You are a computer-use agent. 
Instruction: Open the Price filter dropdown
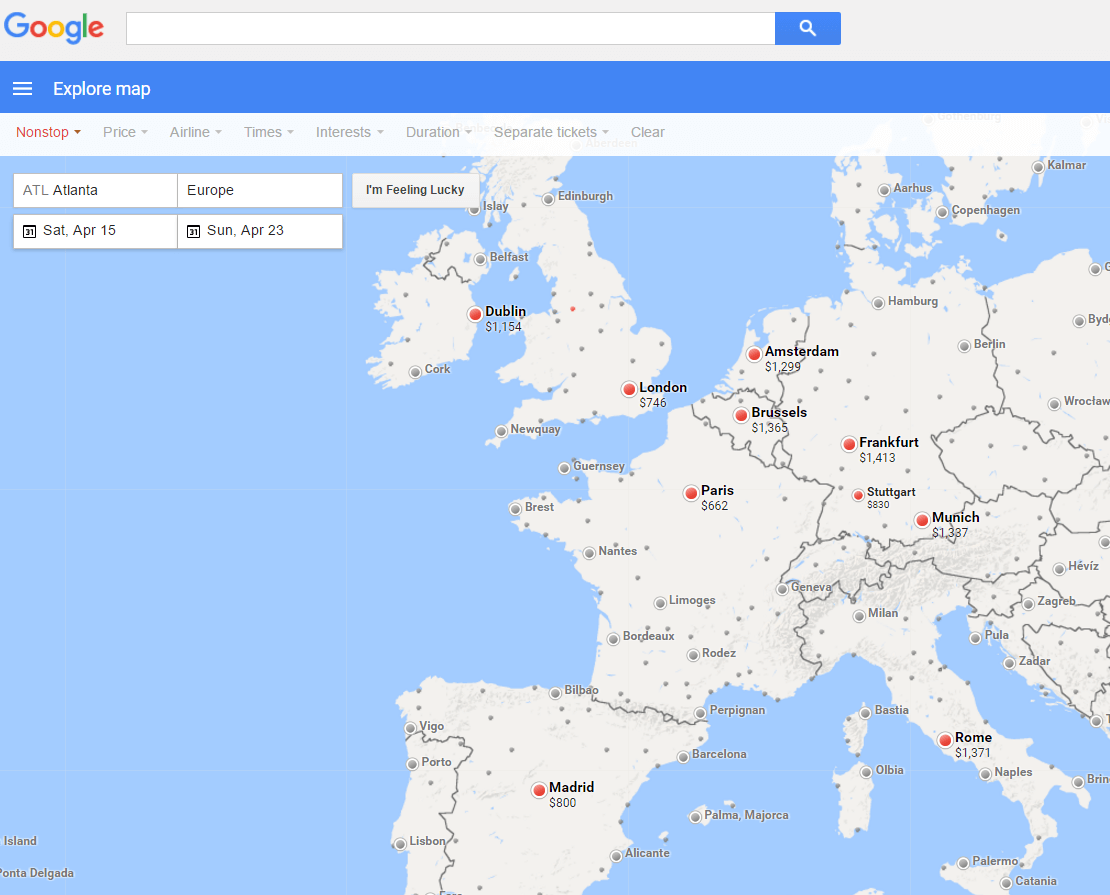click(x=125, y=132)
